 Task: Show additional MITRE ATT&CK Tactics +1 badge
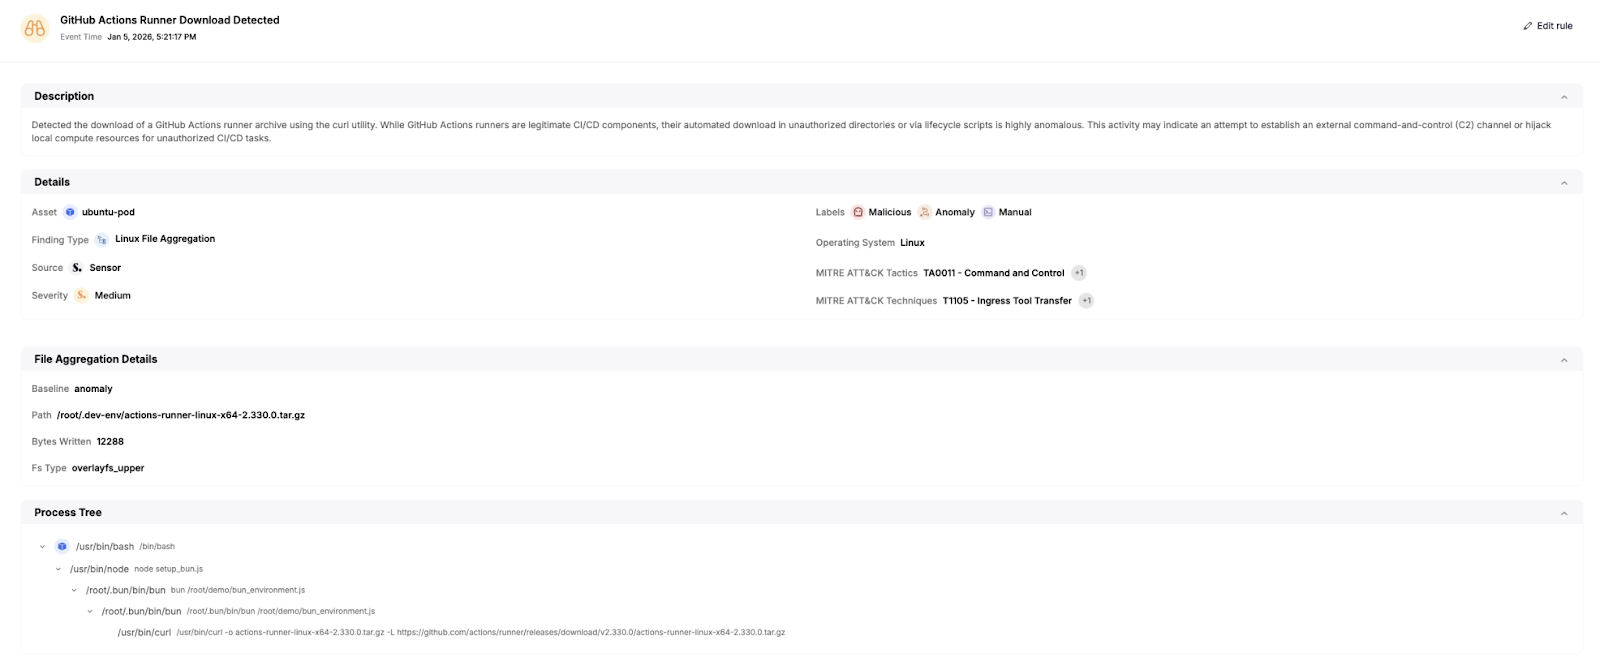(1079, 273)
